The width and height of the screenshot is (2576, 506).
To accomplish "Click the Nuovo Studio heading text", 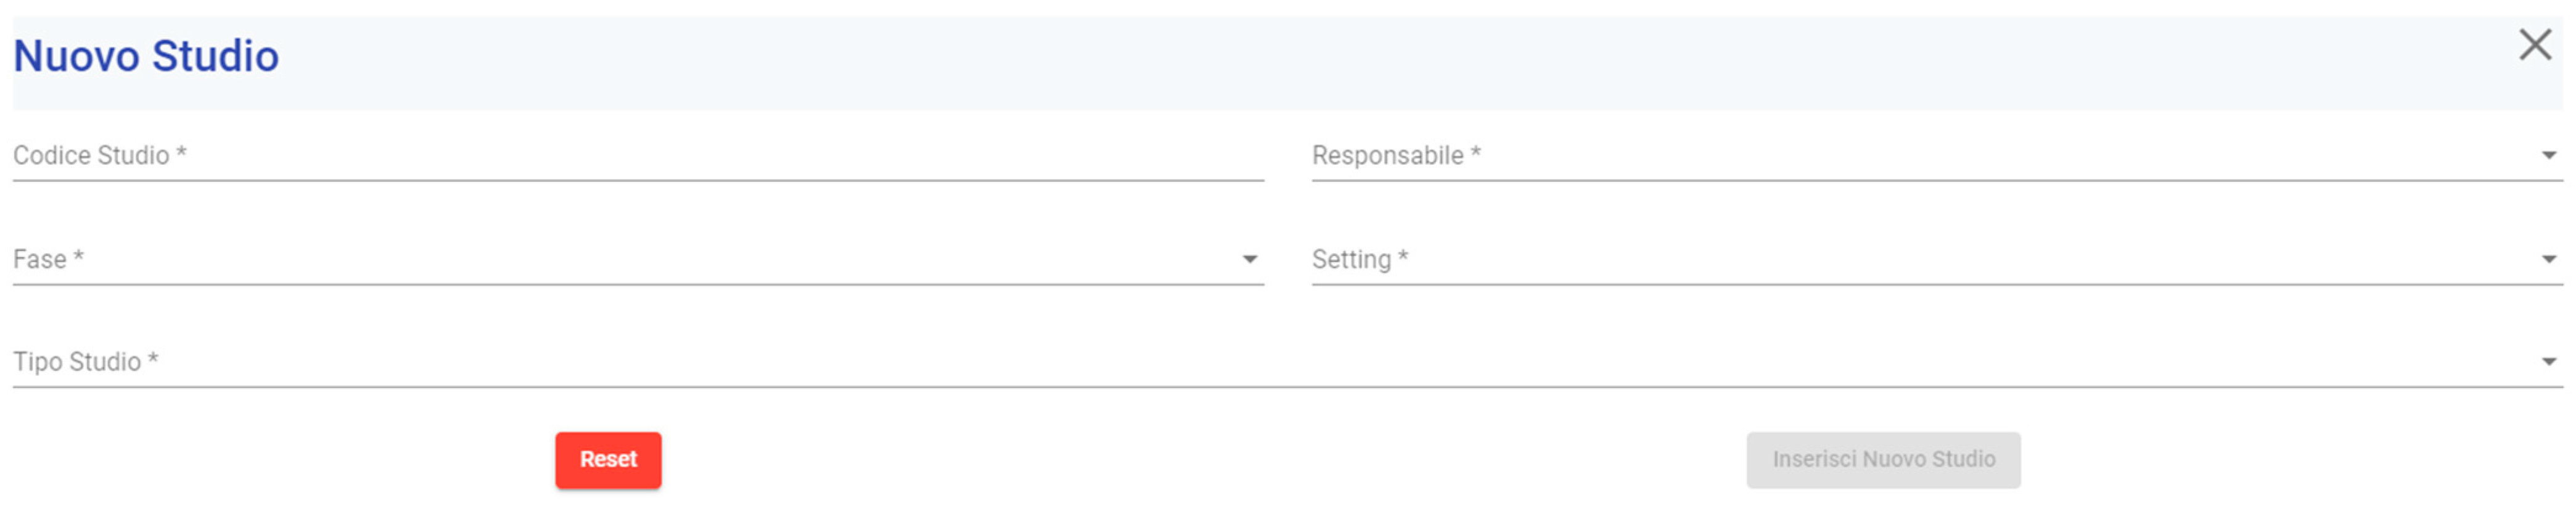I will click(x=146, y=56).
